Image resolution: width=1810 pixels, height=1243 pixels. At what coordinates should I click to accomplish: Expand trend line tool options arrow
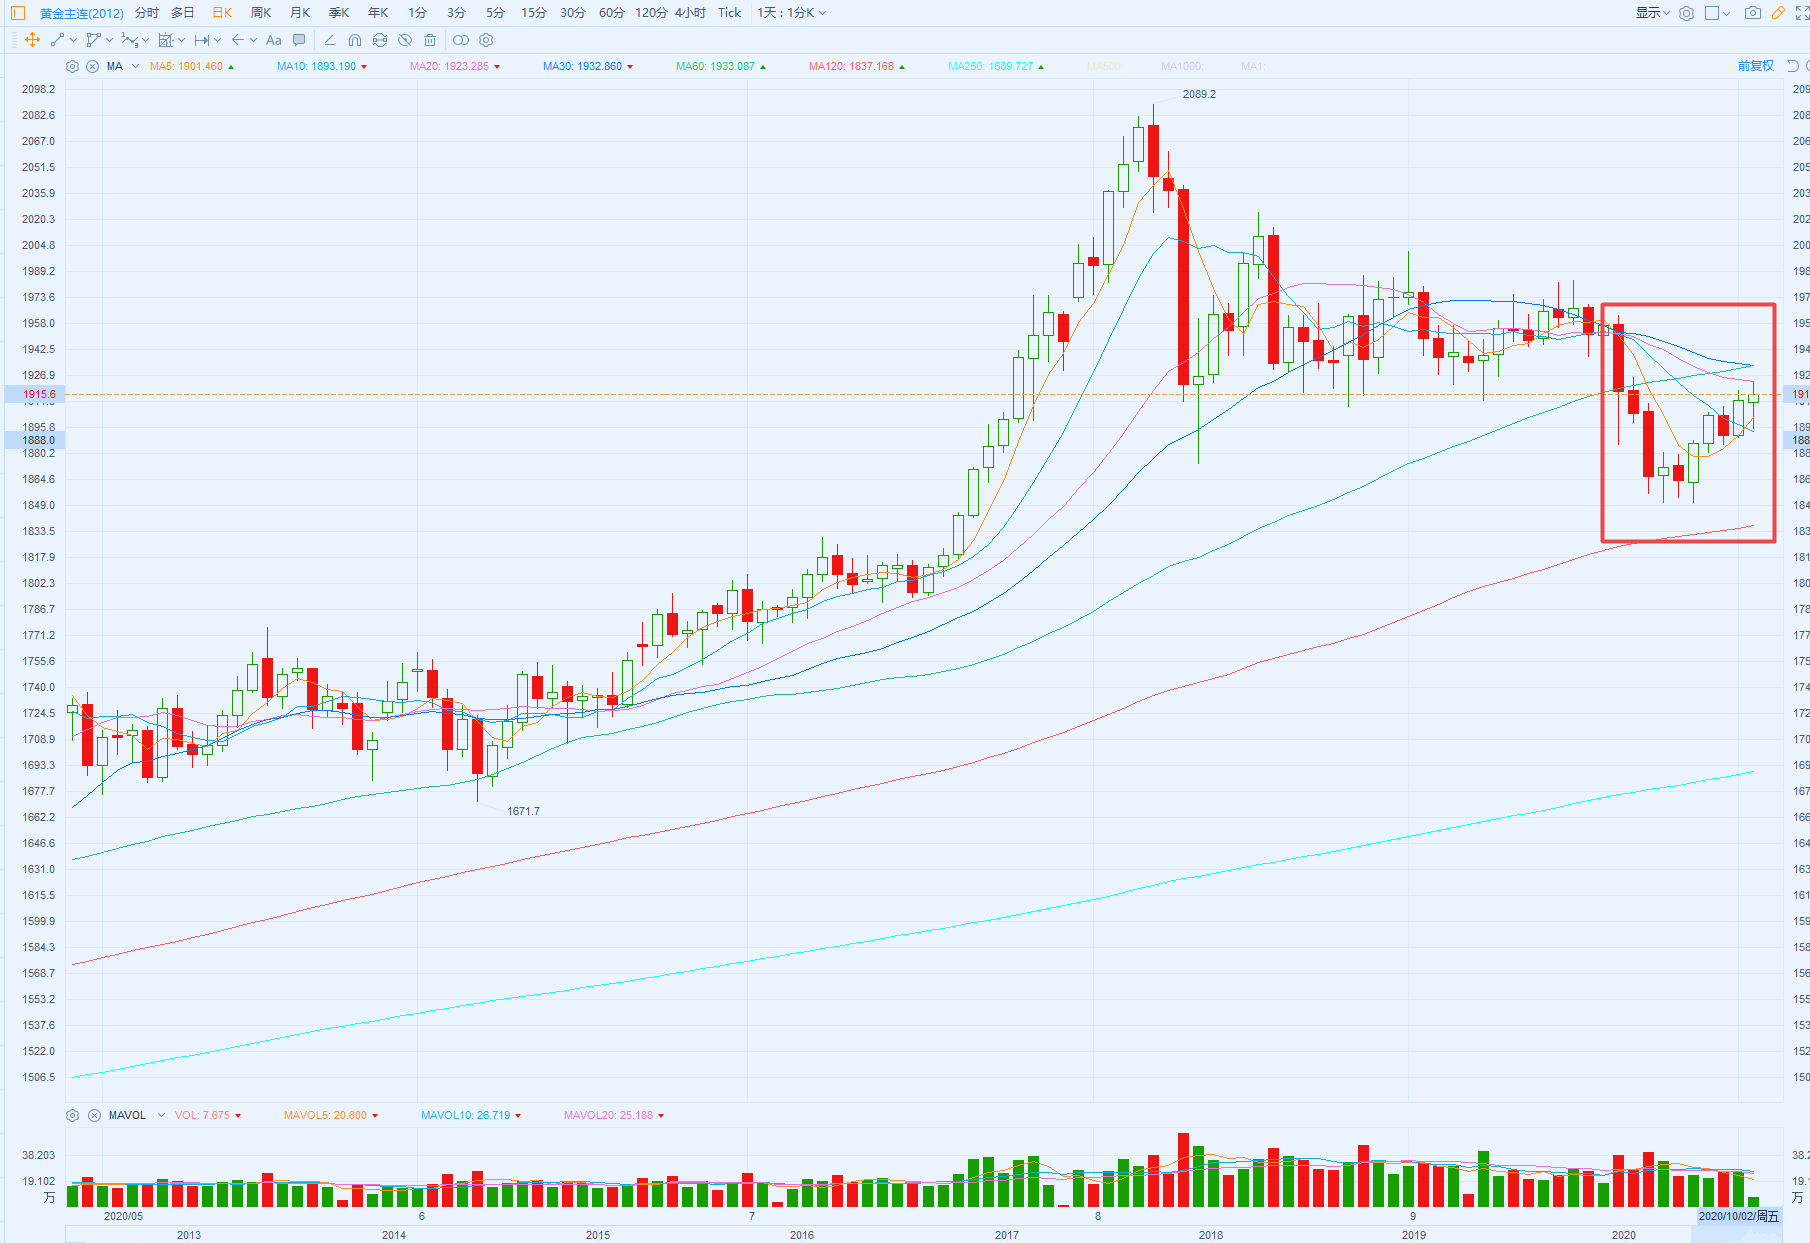74,40
